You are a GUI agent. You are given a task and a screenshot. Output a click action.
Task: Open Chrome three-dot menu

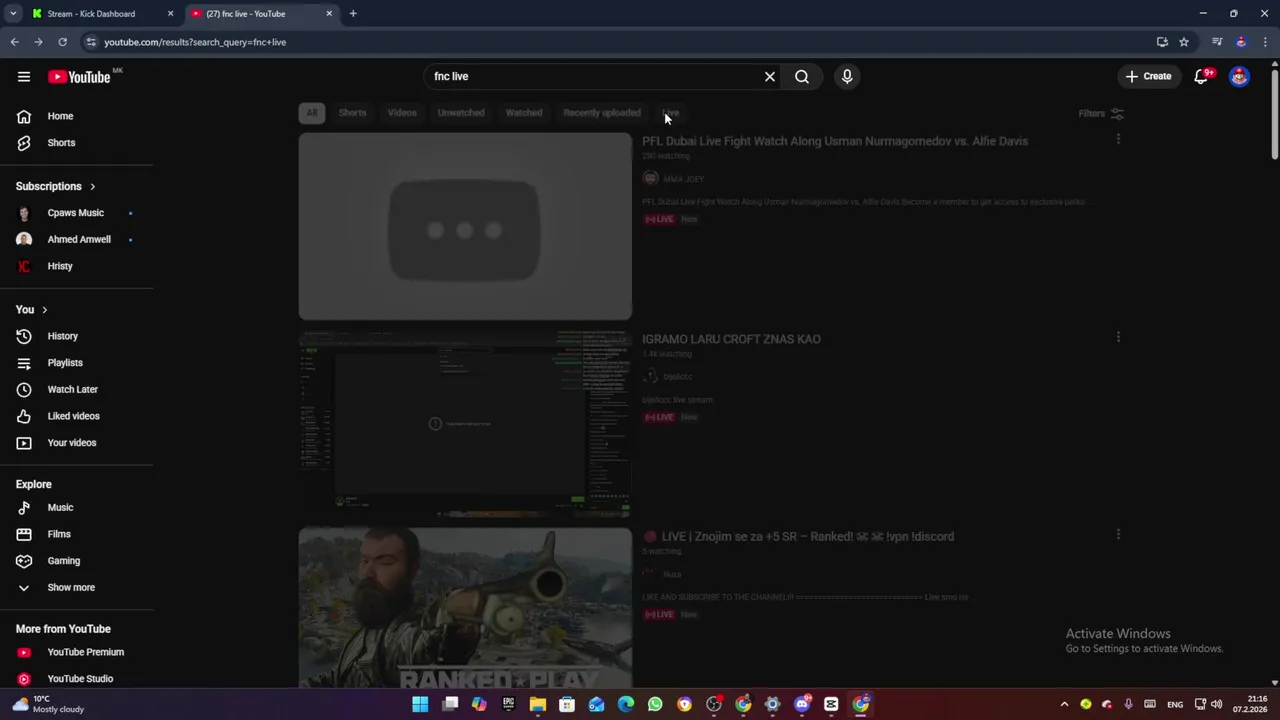click(1266, 42)
